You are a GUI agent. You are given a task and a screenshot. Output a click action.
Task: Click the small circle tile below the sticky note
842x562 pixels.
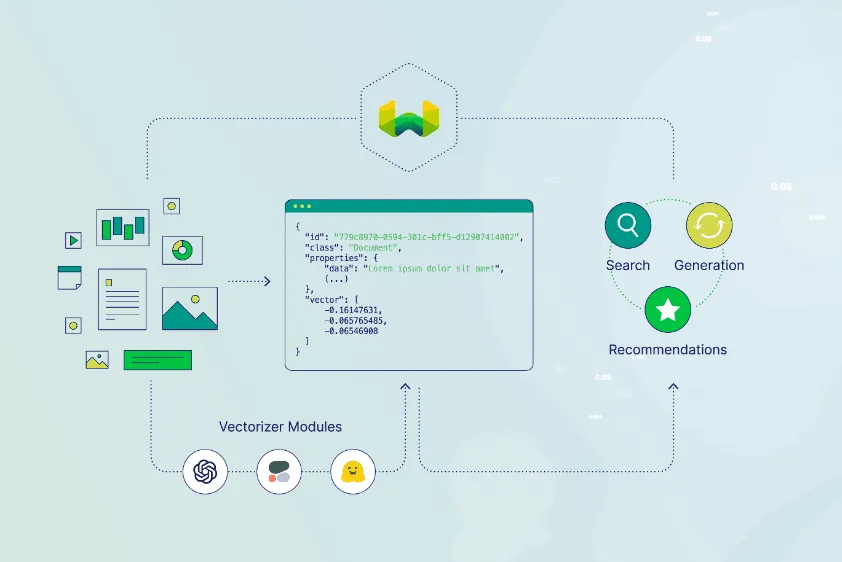(x=73, y=325)
